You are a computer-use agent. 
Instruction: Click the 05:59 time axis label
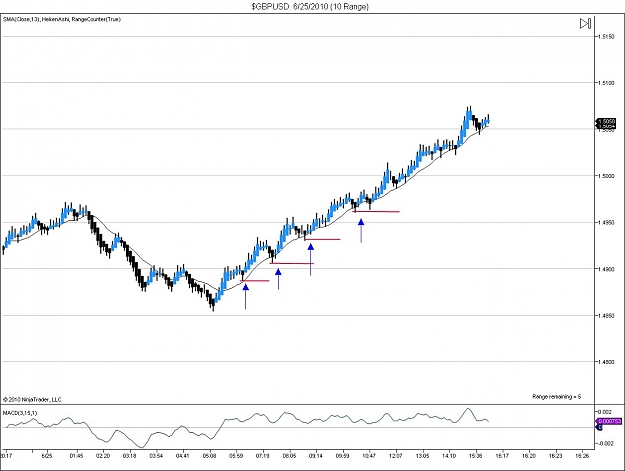[x=236, y=455]
